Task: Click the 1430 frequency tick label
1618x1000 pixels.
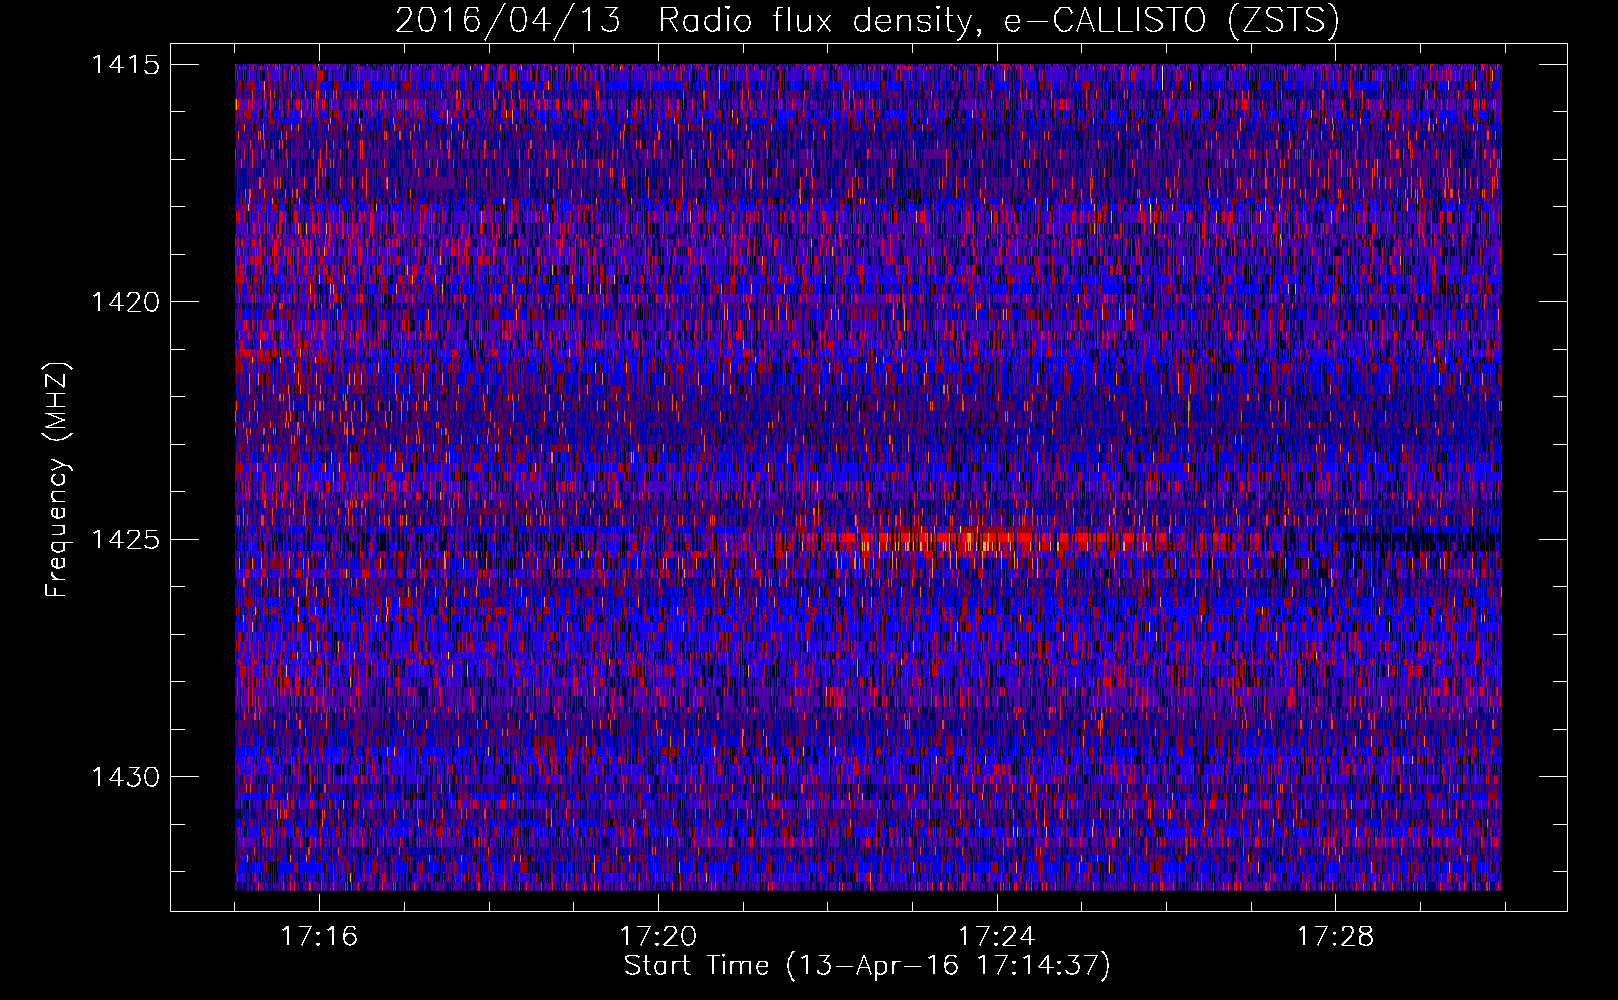Action: coord(125,777)
